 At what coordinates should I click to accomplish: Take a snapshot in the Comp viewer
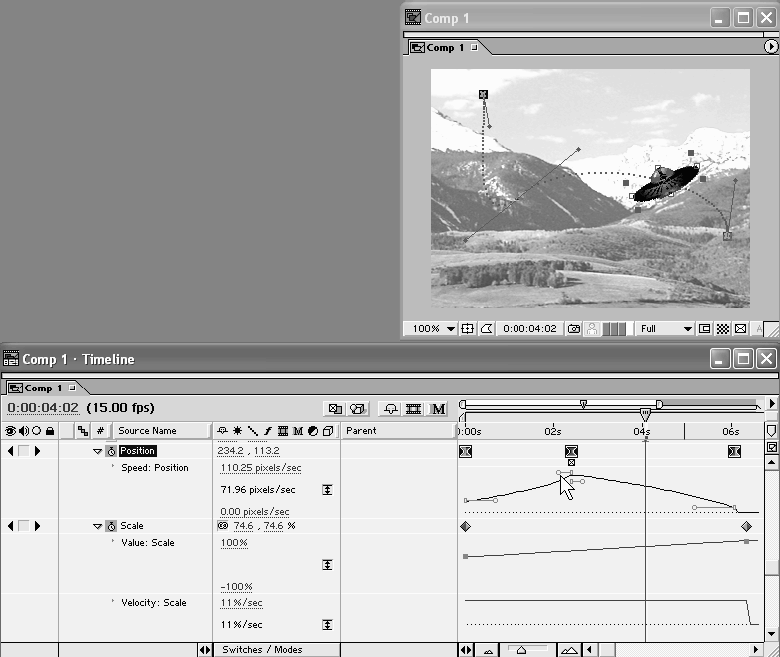(x=574, y=328)
